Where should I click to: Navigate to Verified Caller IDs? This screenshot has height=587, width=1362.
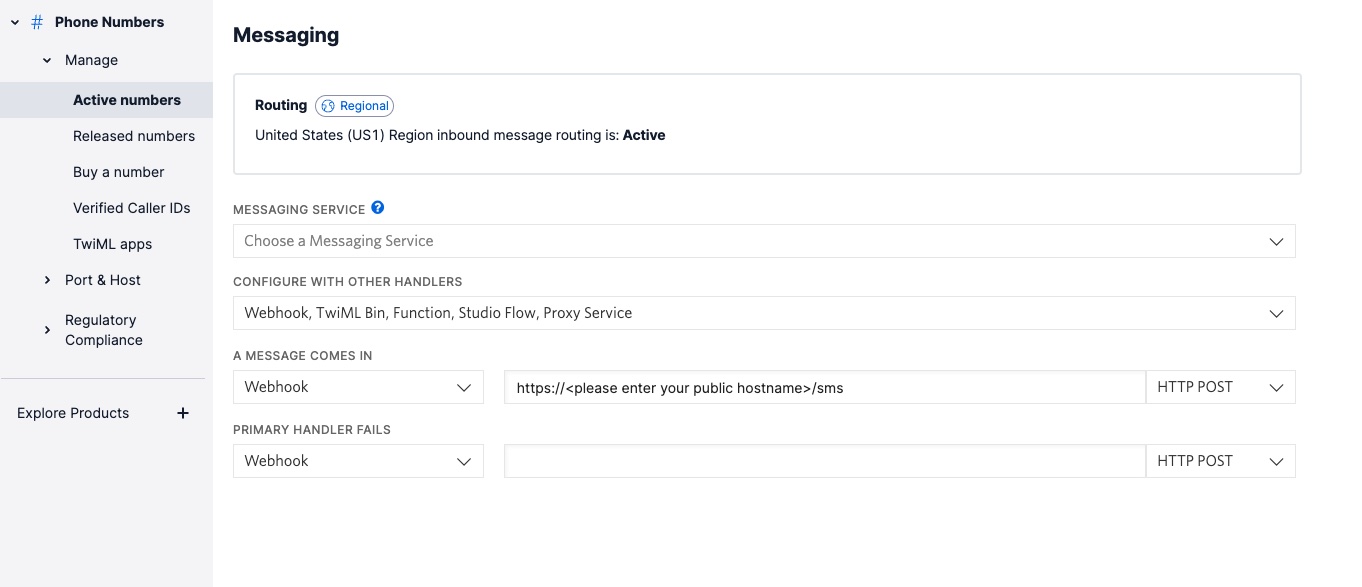point(131,208)
